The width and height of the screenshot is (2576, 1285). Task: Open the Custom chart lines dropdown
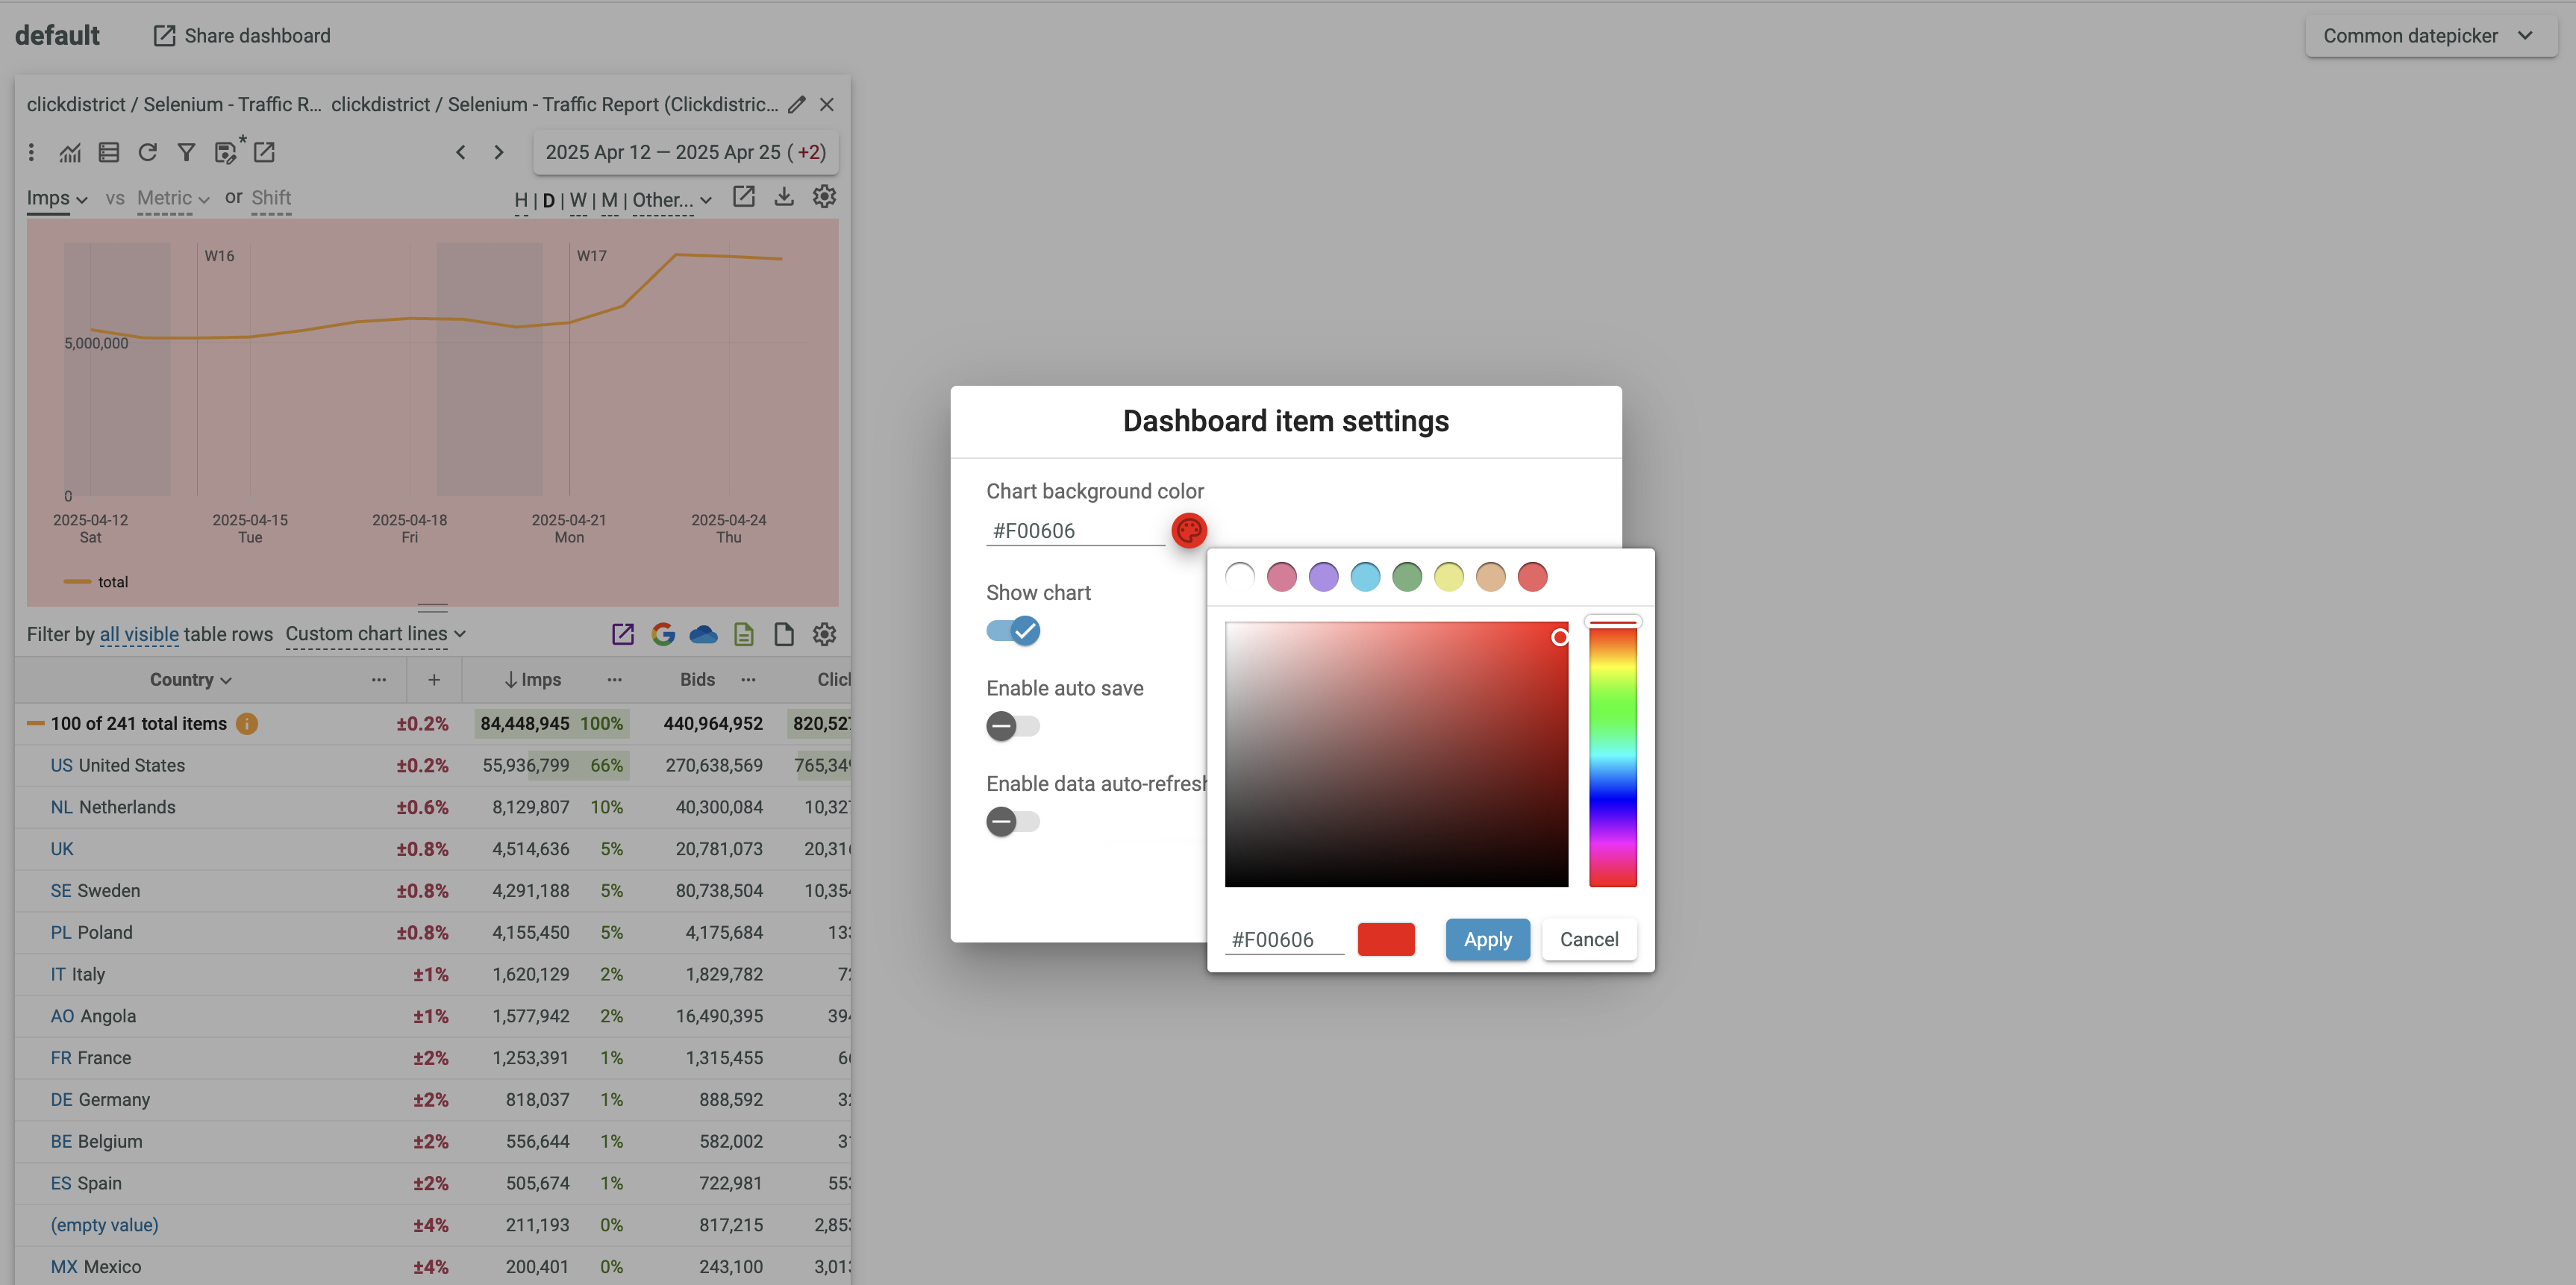(375, 634)
